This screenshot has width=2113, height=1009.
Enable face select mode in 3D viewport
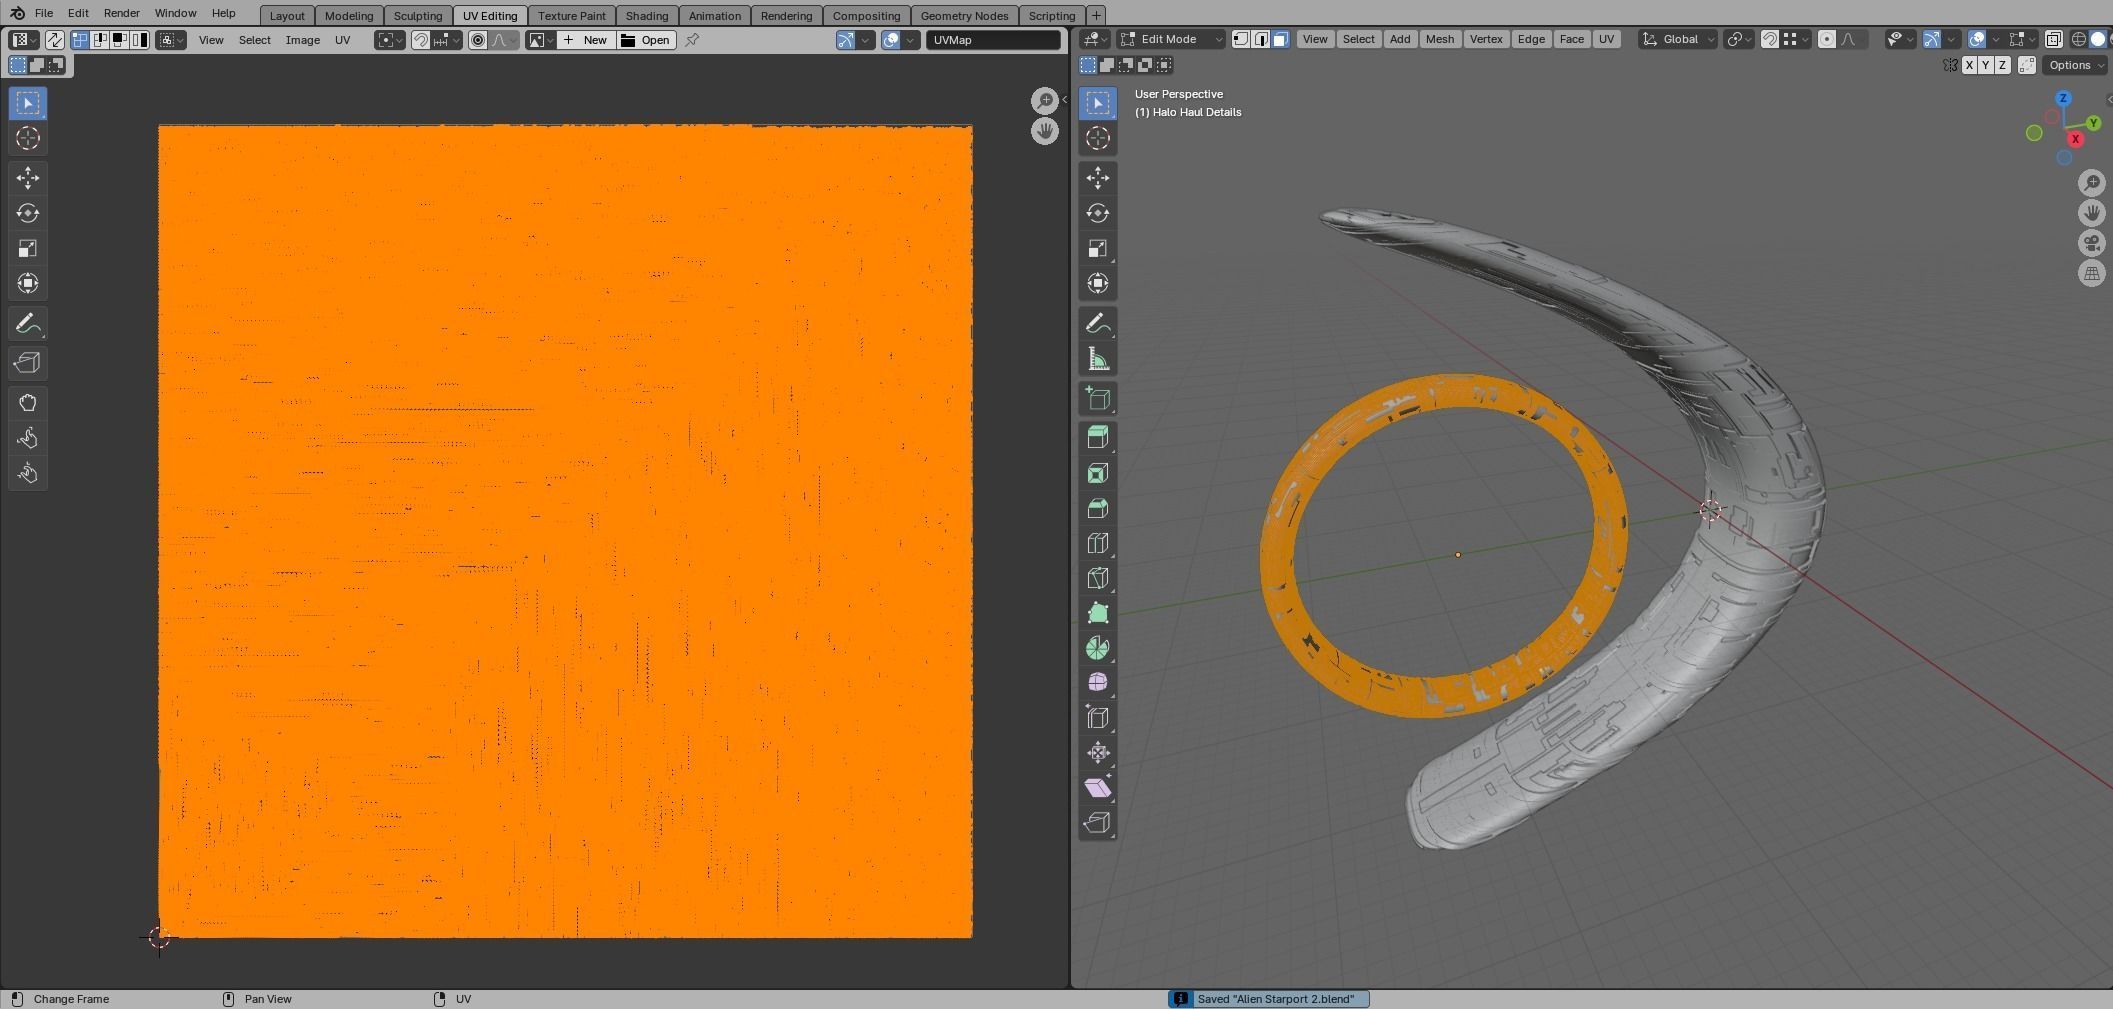click(x=1281, y=39)
